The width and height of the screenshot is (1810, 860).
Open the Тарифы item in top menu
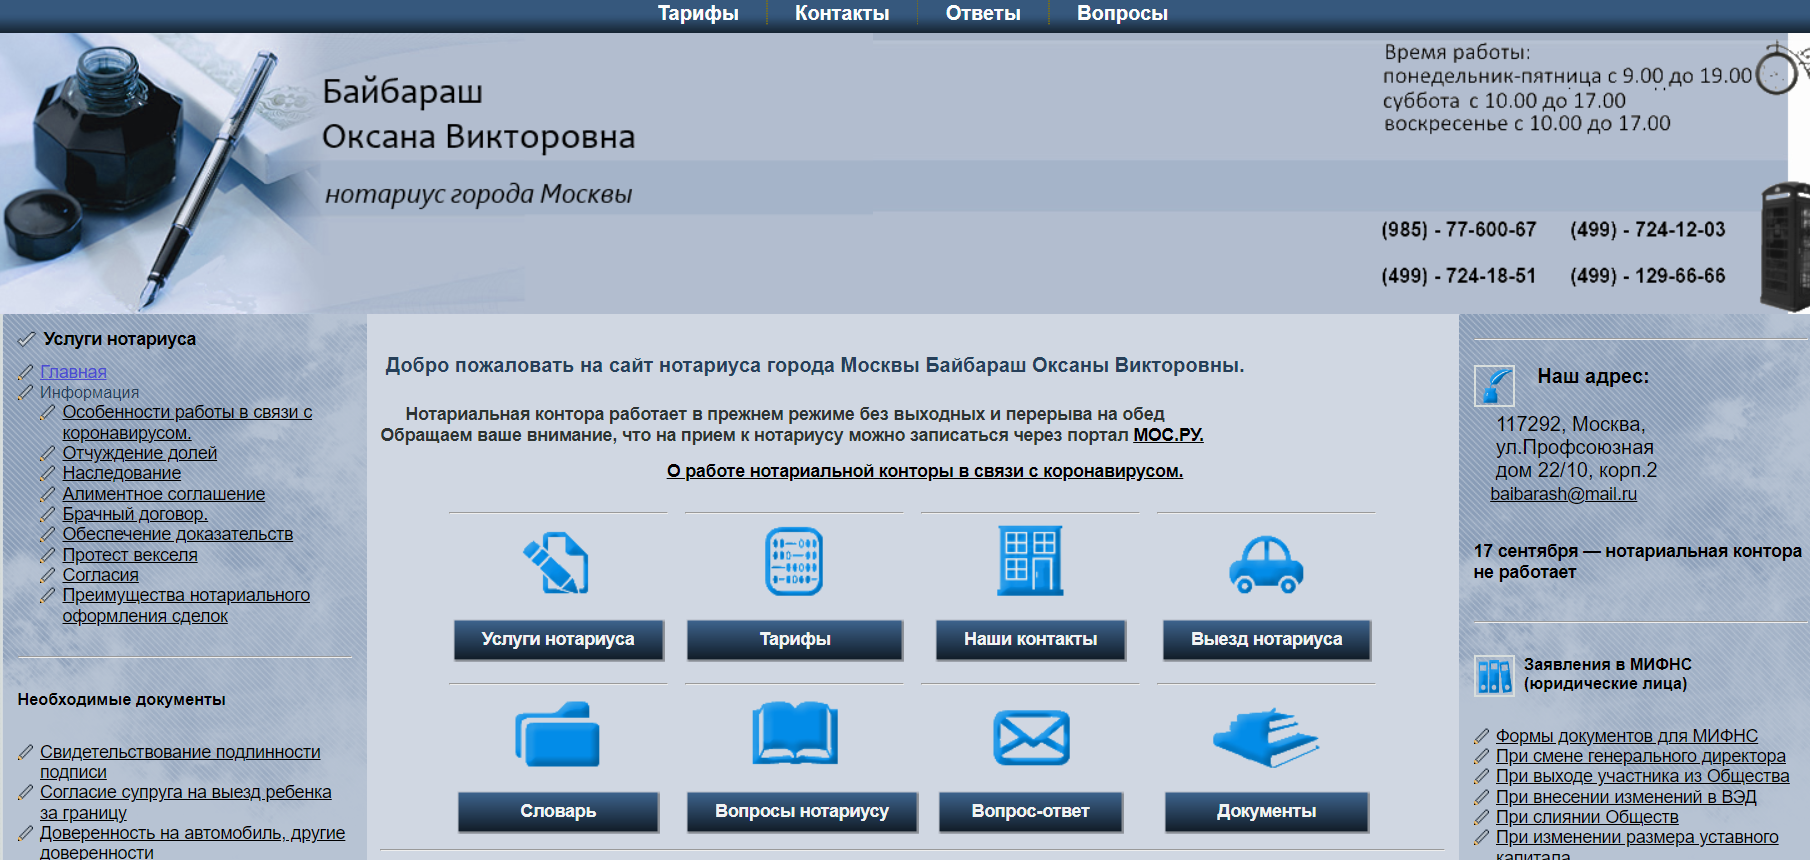[698, 13]
